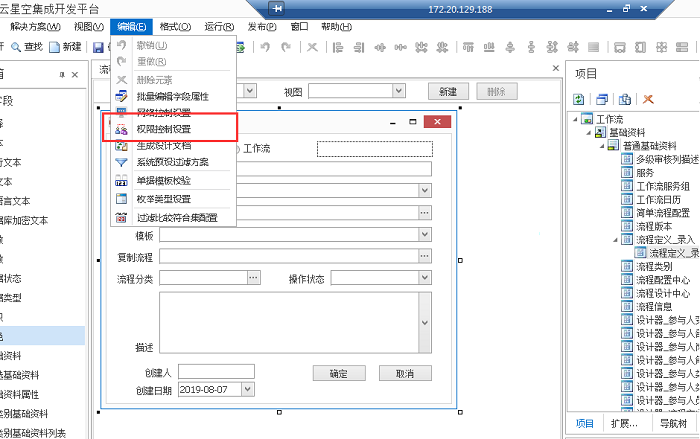Close the left field panel with its X
Screen dimensions: 700x439
pos(75,75)
